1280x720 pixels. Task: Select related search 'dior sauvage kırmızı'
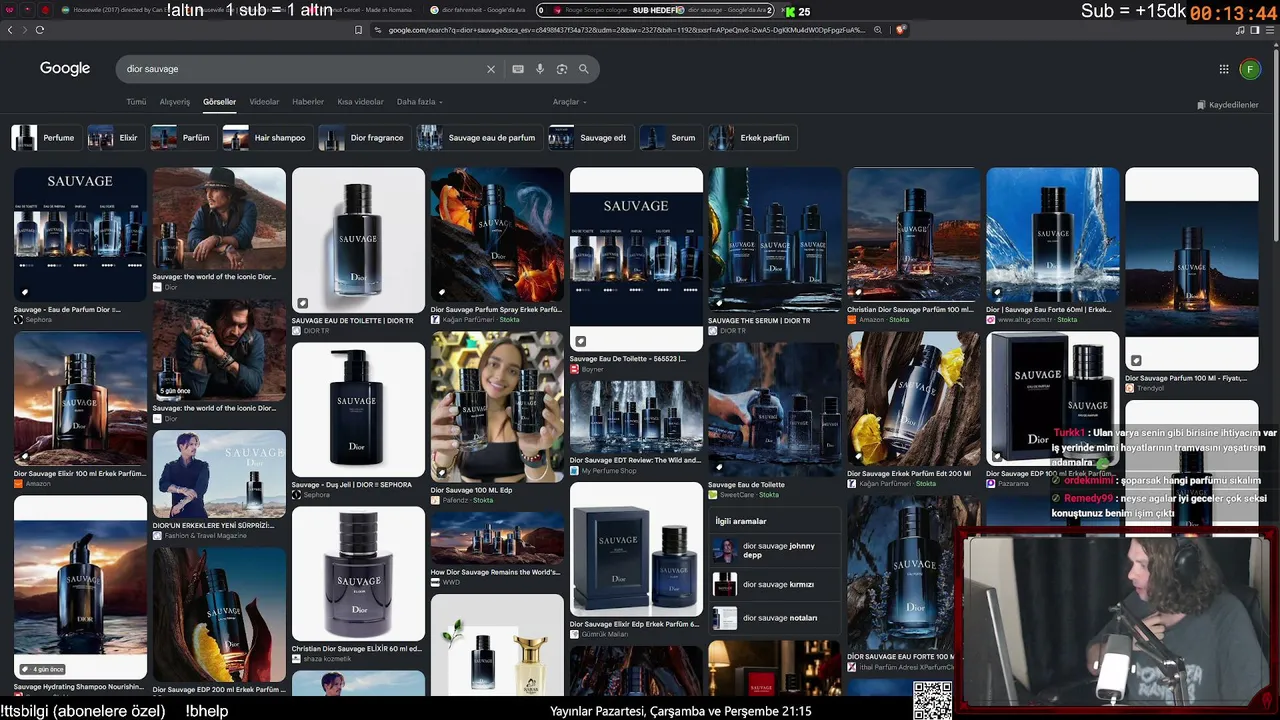coord(775,585)
